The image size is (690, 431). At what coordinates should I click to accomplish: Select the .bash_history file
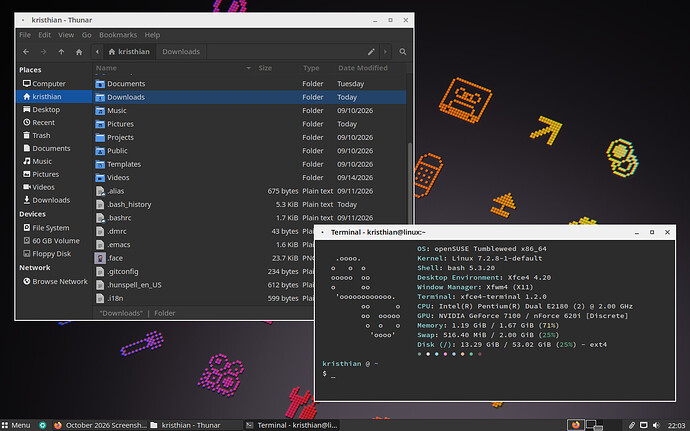coord(250,205)
